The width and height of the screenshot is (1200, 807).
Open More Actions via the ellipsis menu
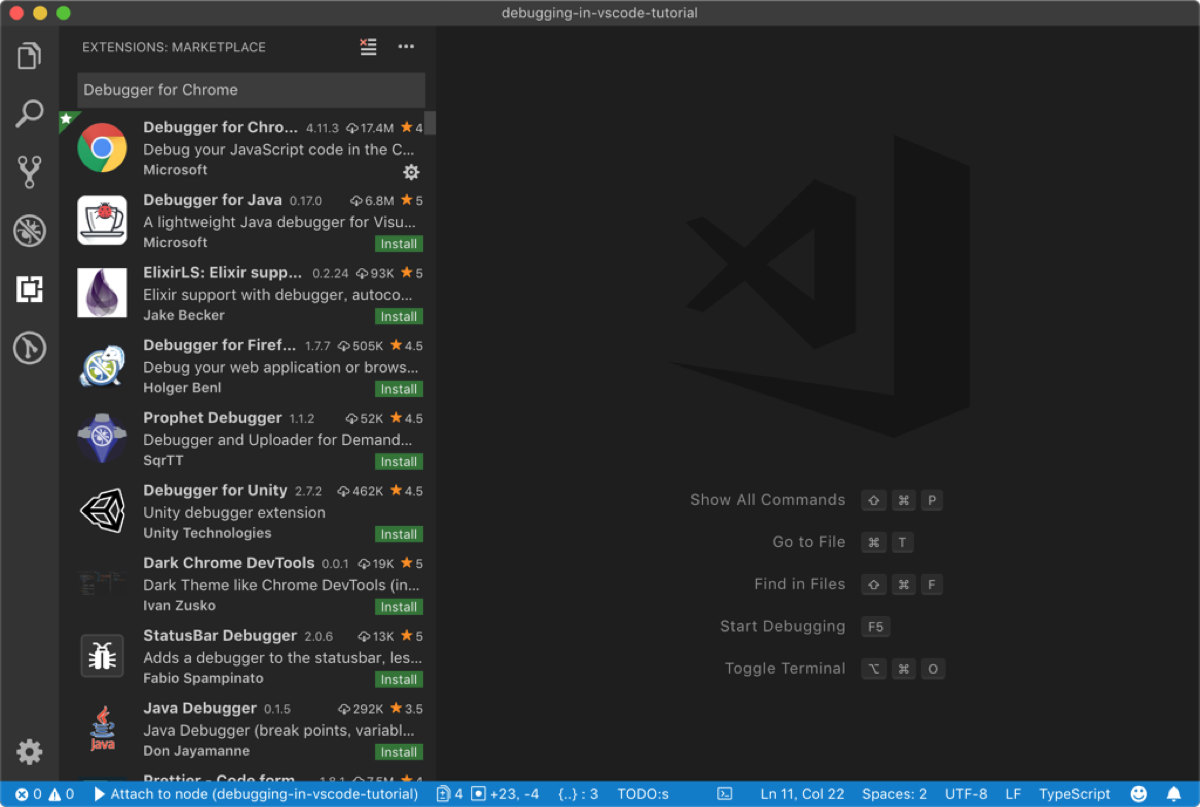pos(406,46)
